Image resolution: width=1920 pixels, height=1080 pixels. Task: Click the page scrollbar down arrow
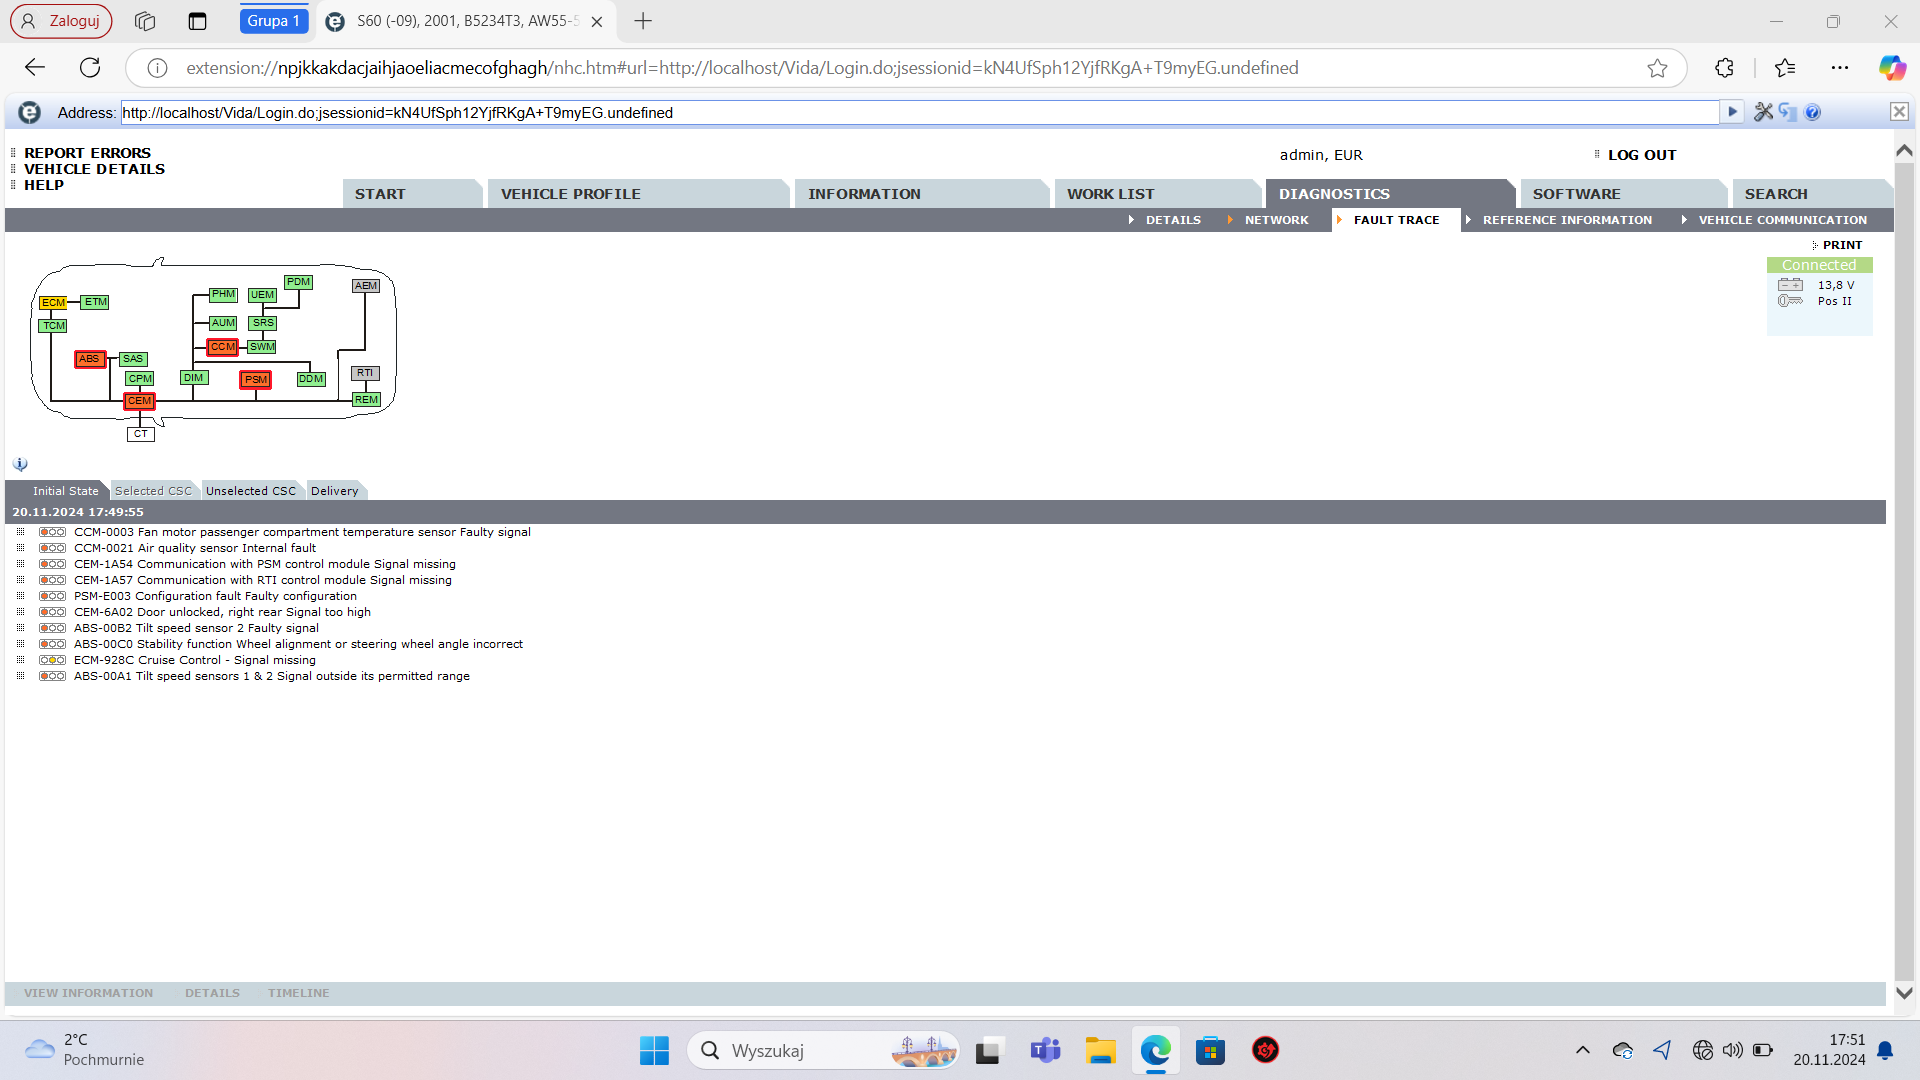1904,993
